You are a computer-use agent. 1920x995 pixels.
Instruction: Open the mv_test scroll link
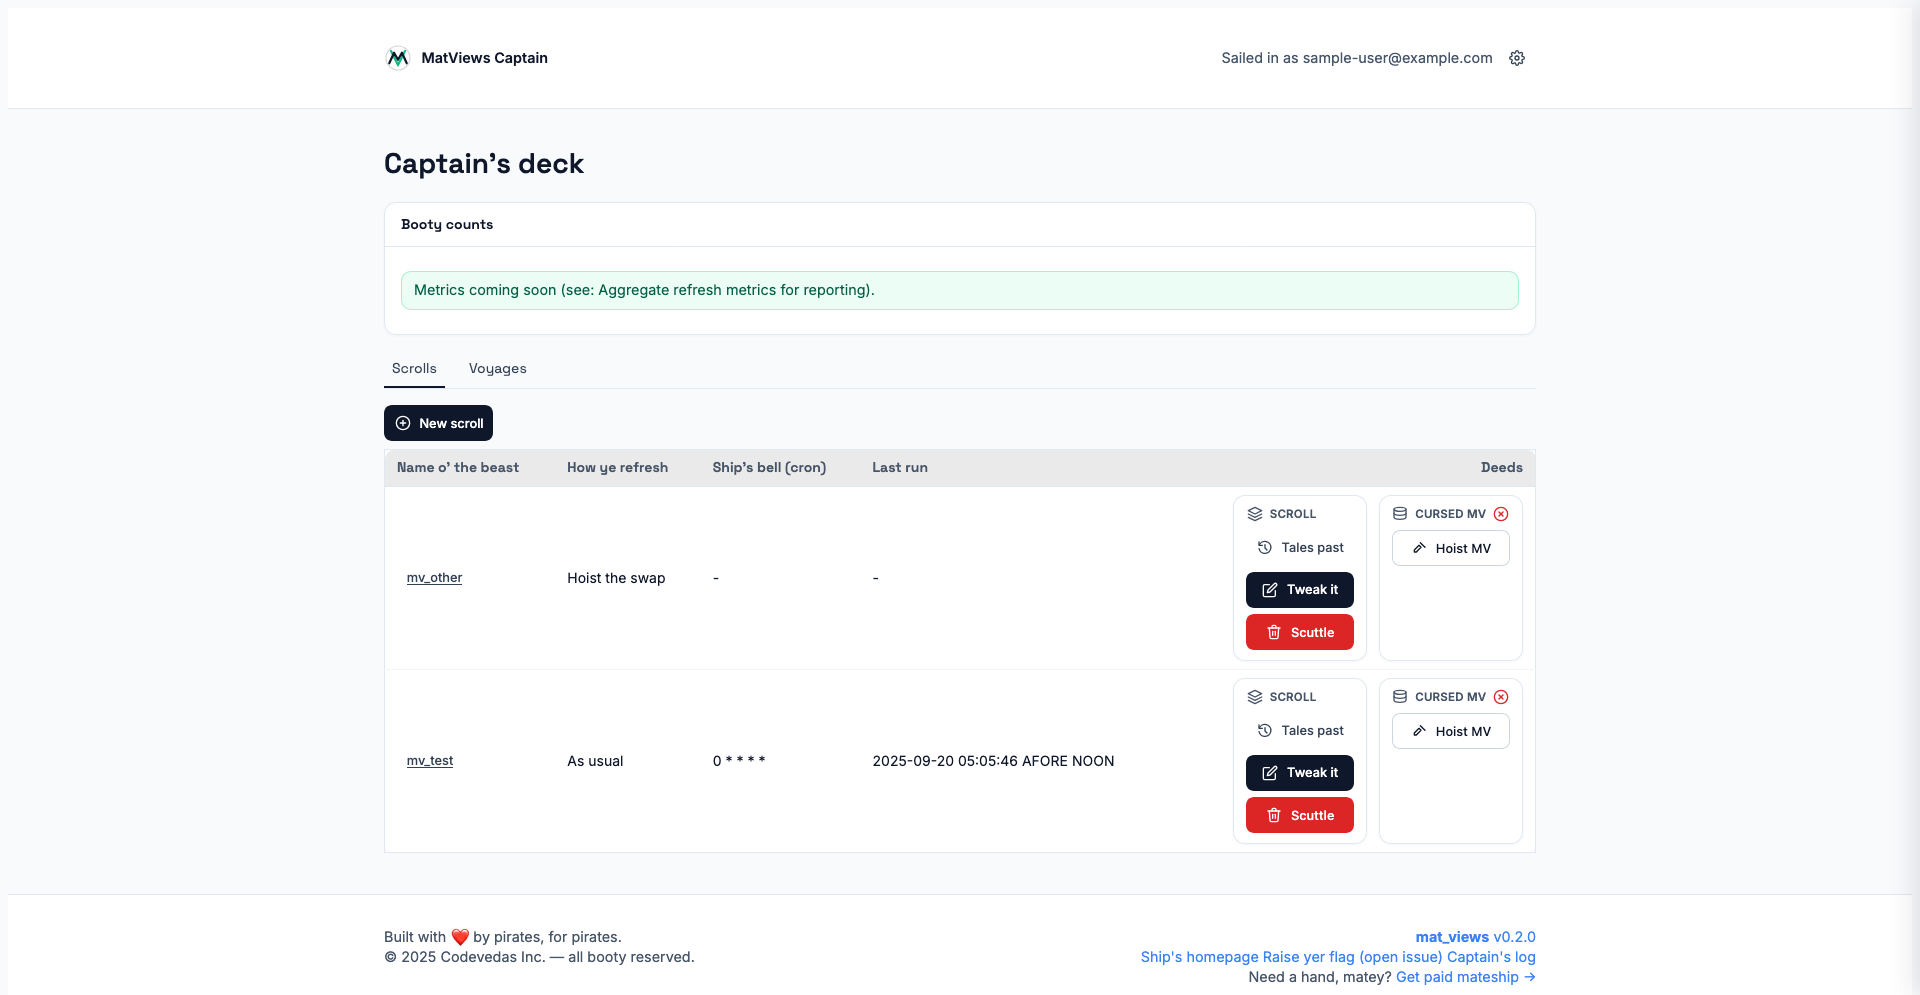pos(430,761)
